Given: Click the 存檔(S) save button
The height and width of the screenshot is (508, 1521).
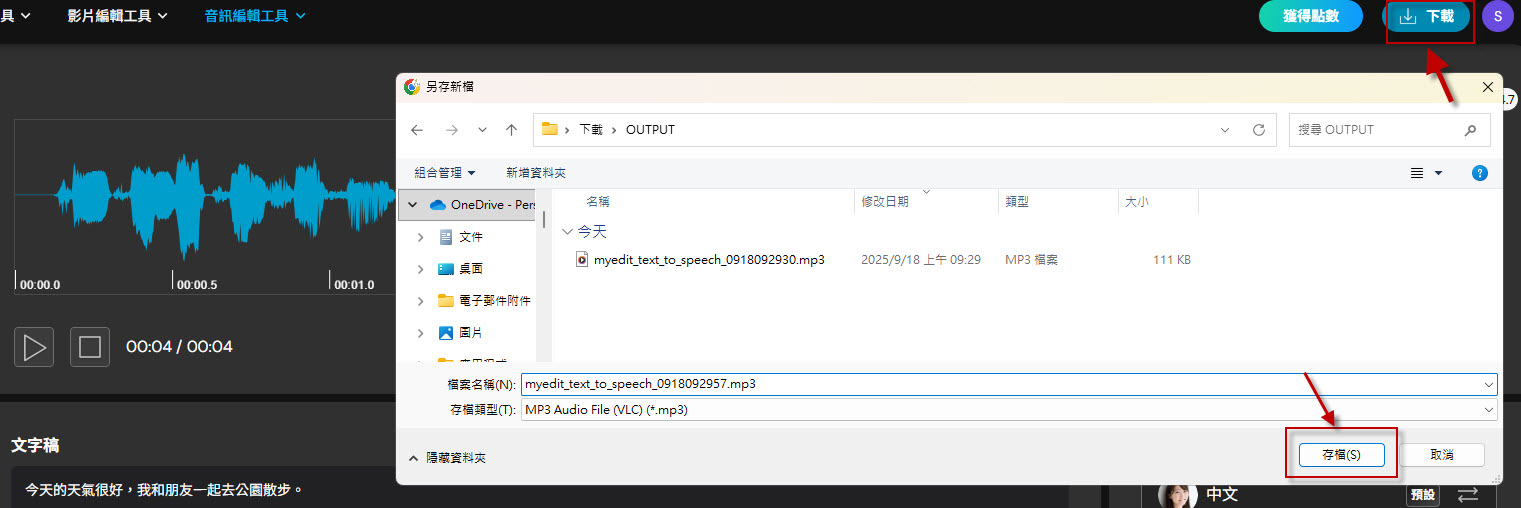Looking at the screenshot, I should pyautogui.click(x=1341, y=454).
